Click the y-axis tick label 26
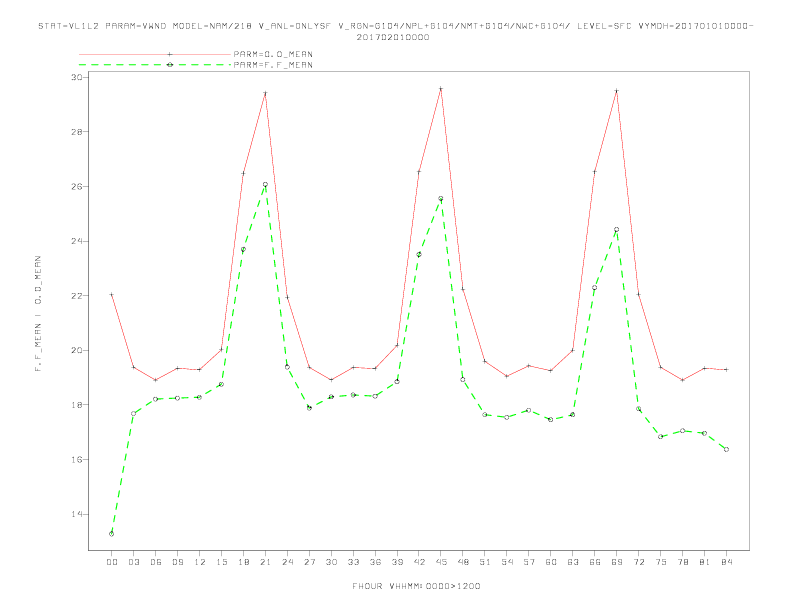This screenshot has width=792, height=612. pyautogui.click(x=77, y=186)
